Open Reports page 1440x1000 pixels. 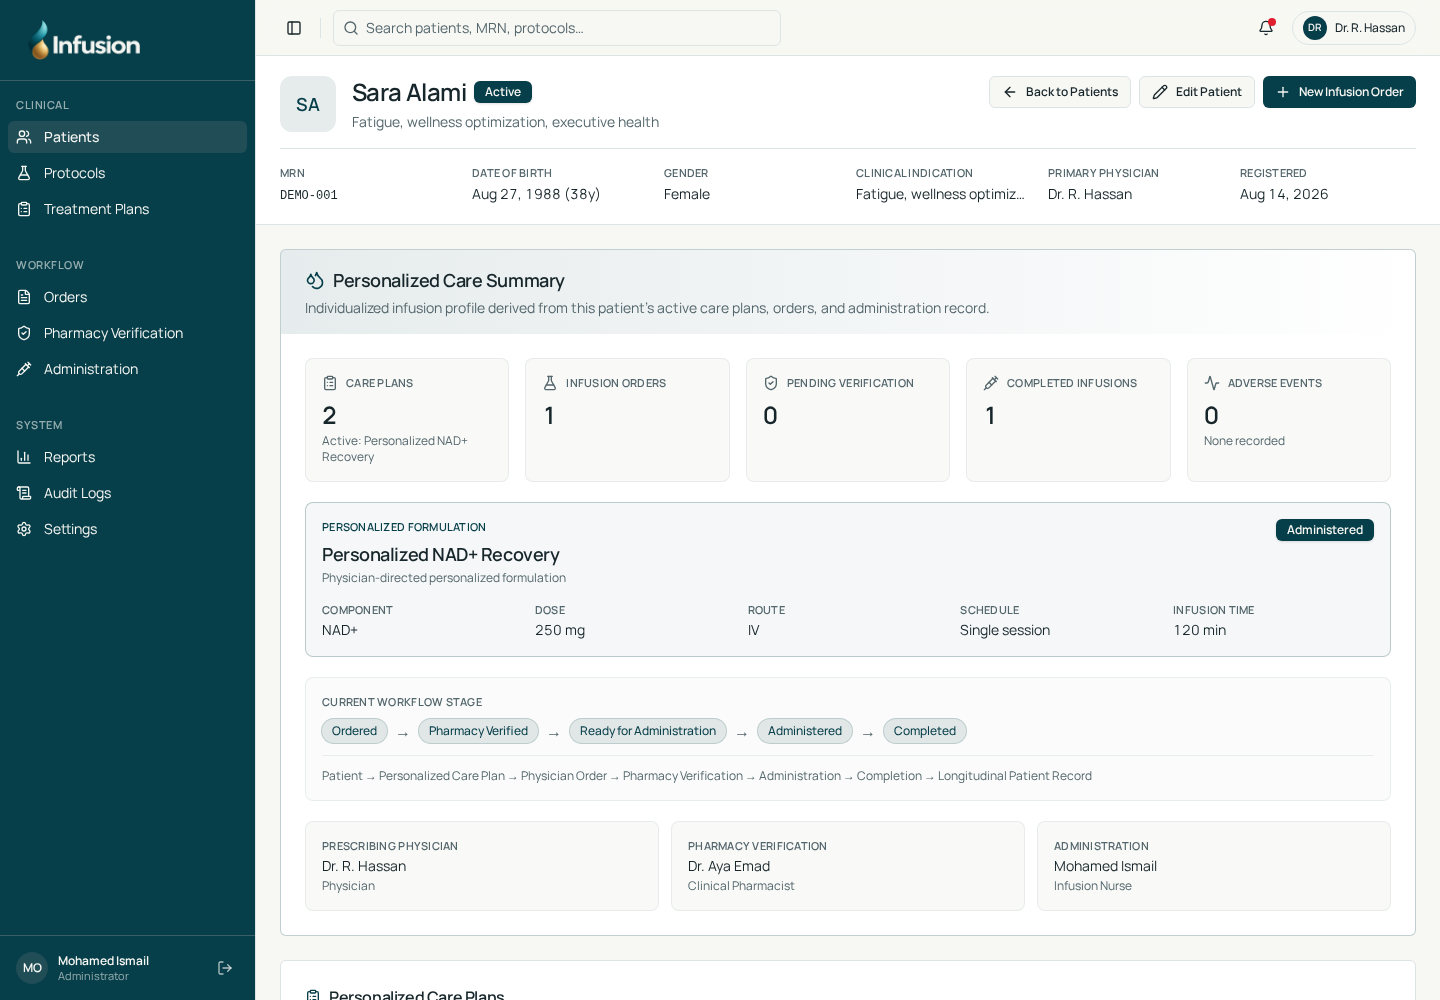[127, 457]
